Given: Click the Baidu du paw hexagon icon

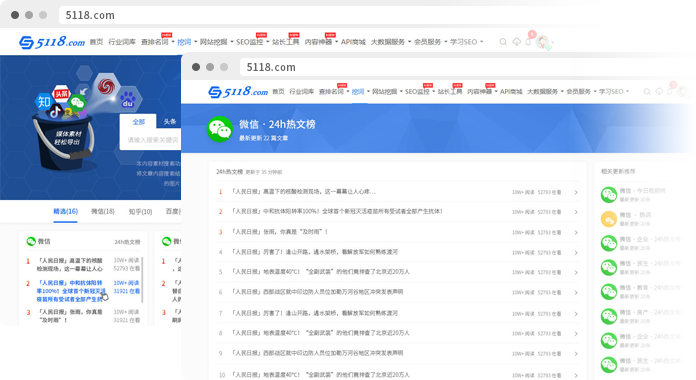Looking at the screenshot, I should pos(128,99).
